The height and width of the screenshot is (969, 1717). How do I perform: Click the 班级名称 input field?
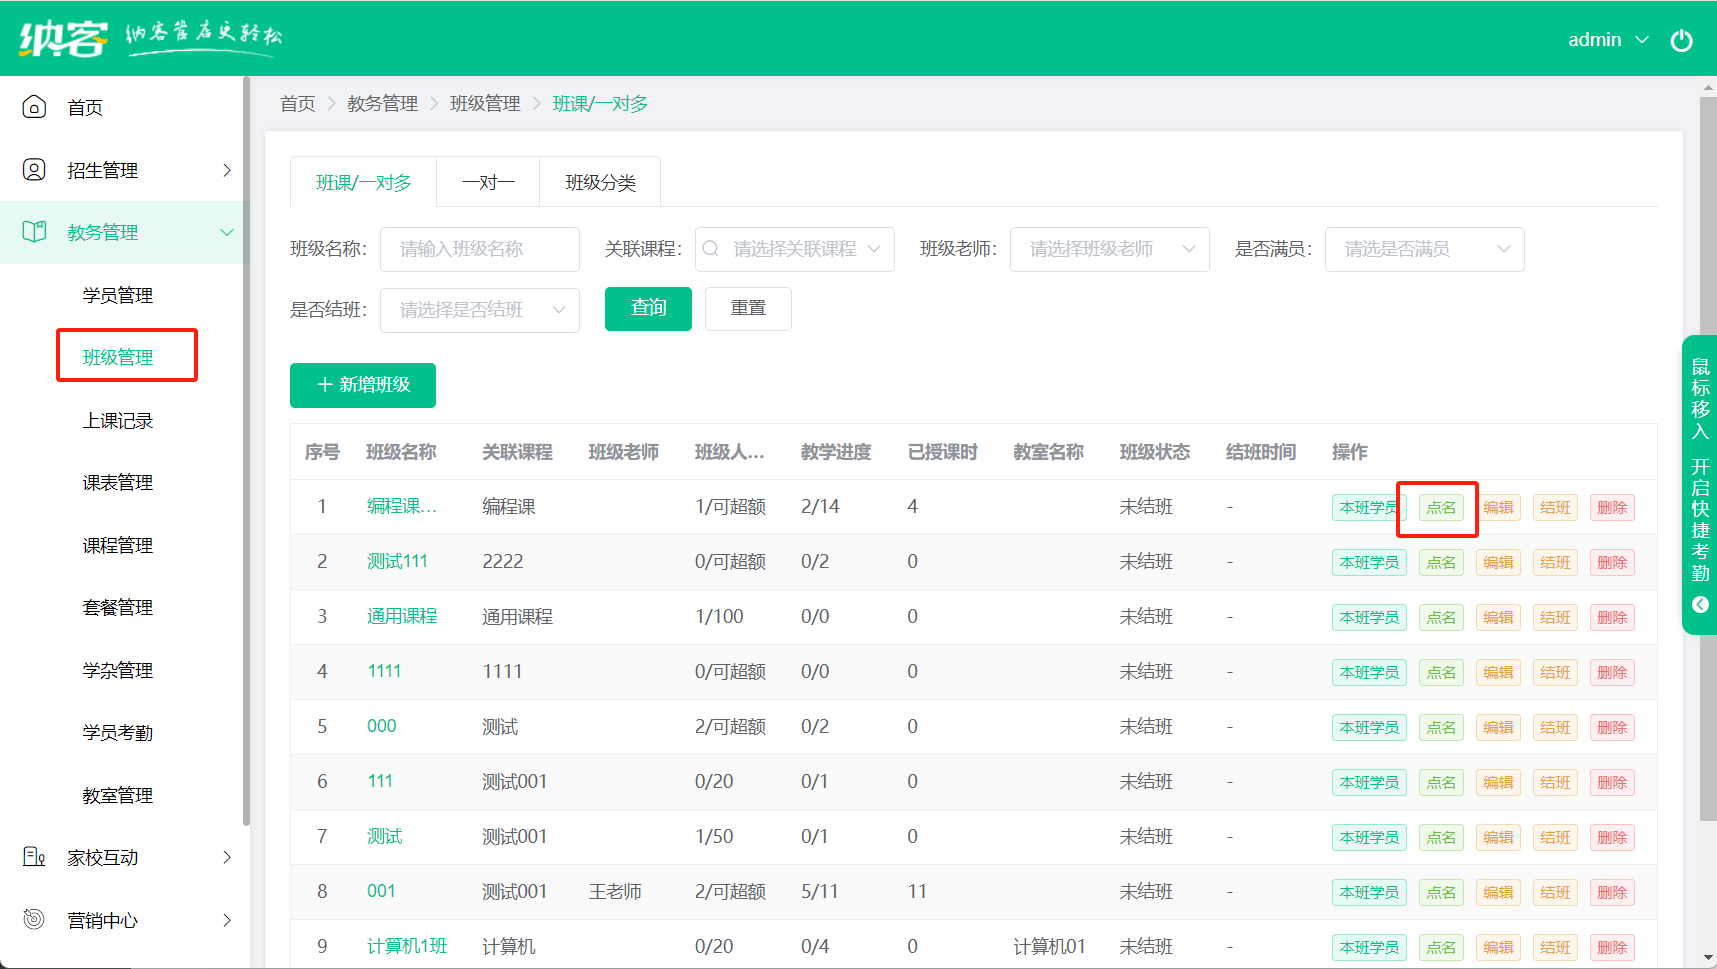click(480, 249)
